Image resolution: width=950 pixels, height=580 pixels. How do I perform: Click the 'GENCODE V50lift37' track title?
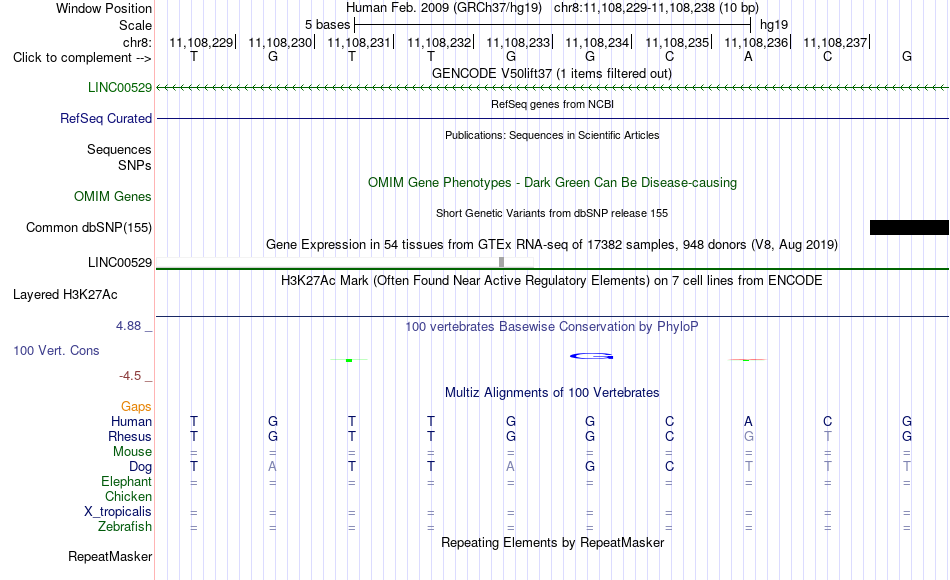(552, 73)
